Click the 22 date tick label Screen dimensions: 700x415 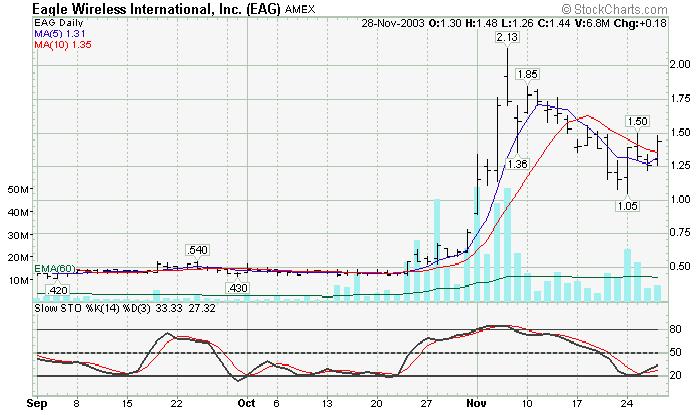[x=177, y=403]
